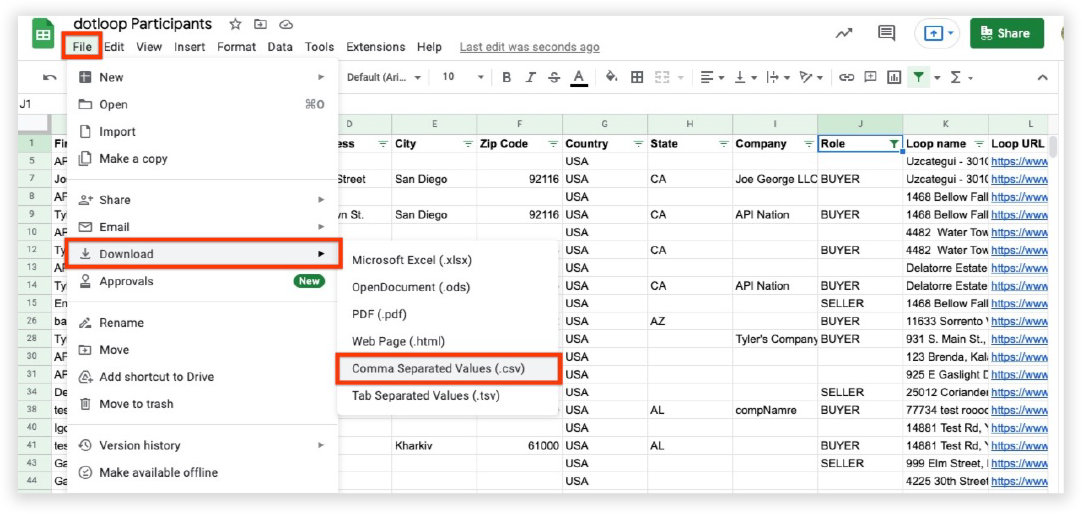This screenshot has height=514, width=1082.
Task: Check the cloud save status icon
Action: [x=286, y=24]
